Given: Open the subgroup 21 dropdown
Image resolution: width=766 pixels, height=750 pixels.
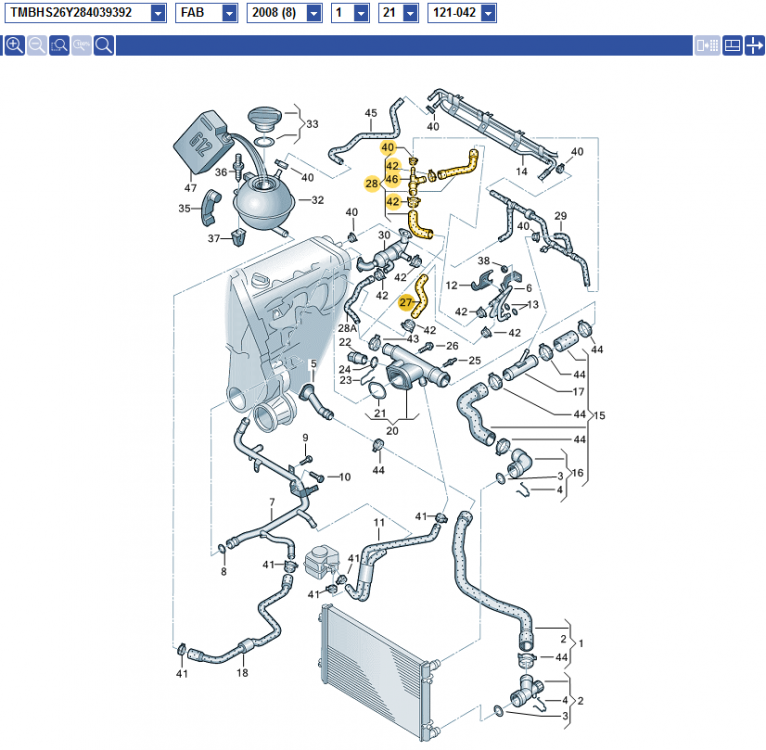Looking at the screenshot, I should tap(410, 13).
